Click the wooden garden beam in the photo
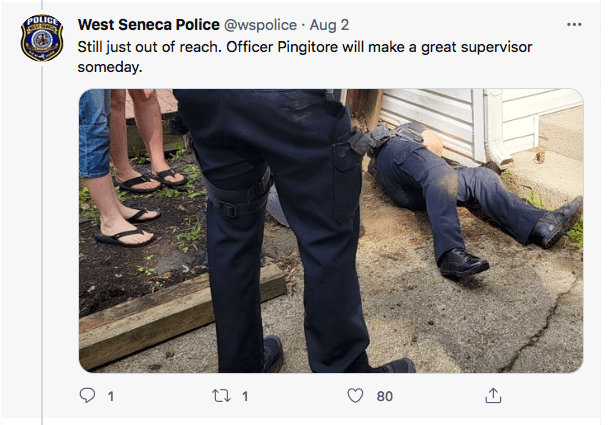 [x=182, y=316]
